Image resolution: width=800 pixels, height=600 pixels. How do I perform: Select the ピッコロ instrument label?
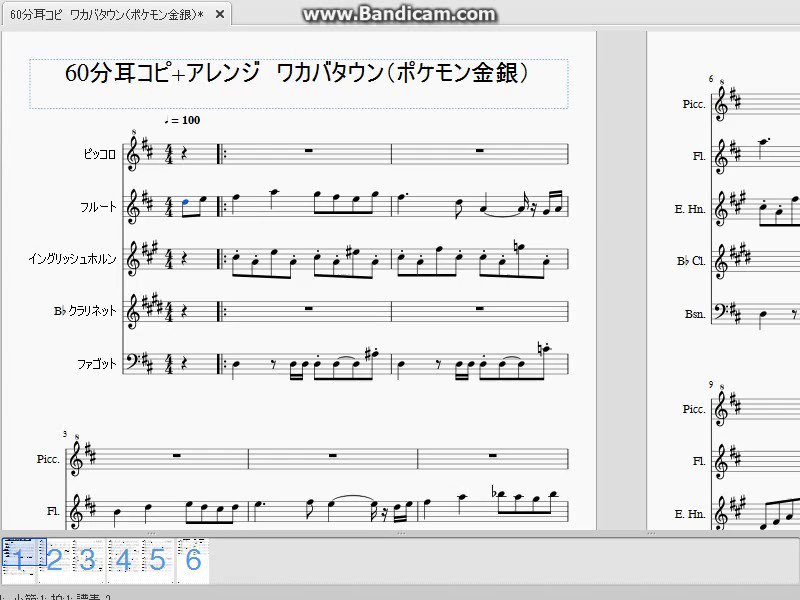coord(100,154)
